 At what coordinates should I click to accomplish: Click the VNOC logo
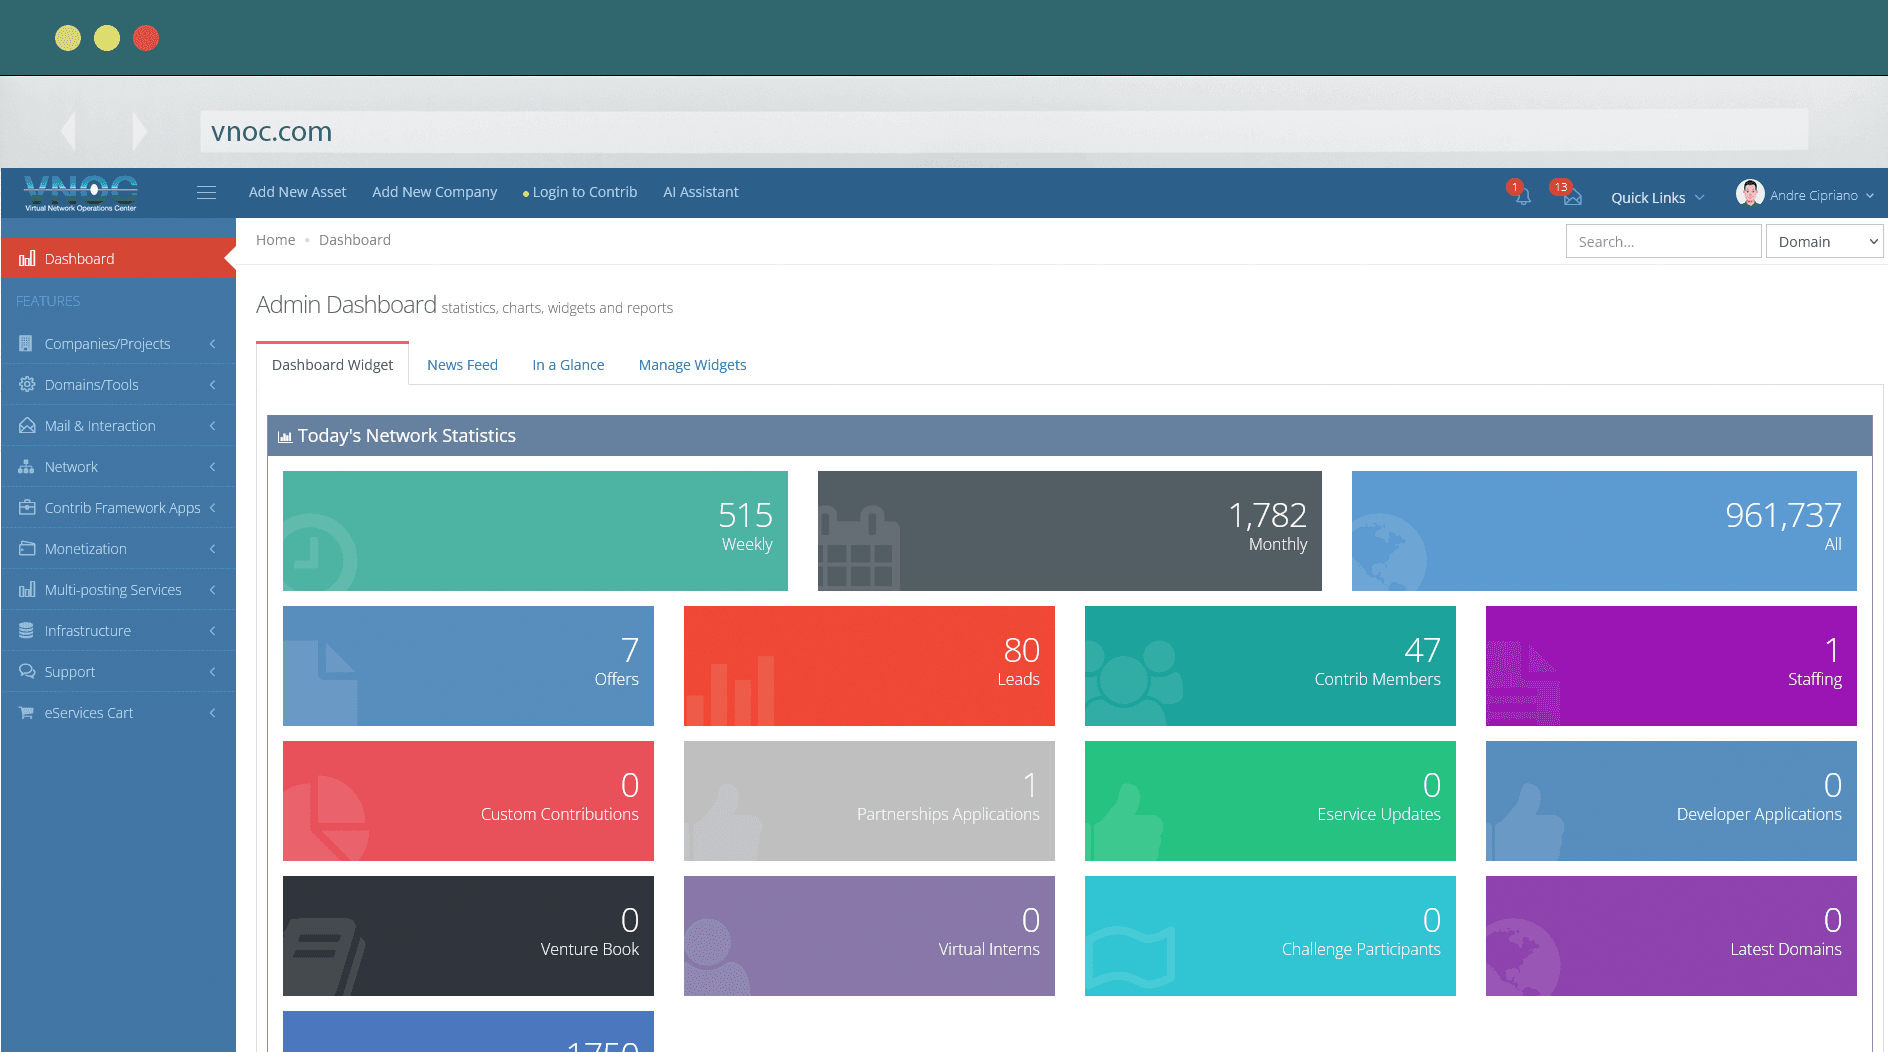tap(81, 193)
